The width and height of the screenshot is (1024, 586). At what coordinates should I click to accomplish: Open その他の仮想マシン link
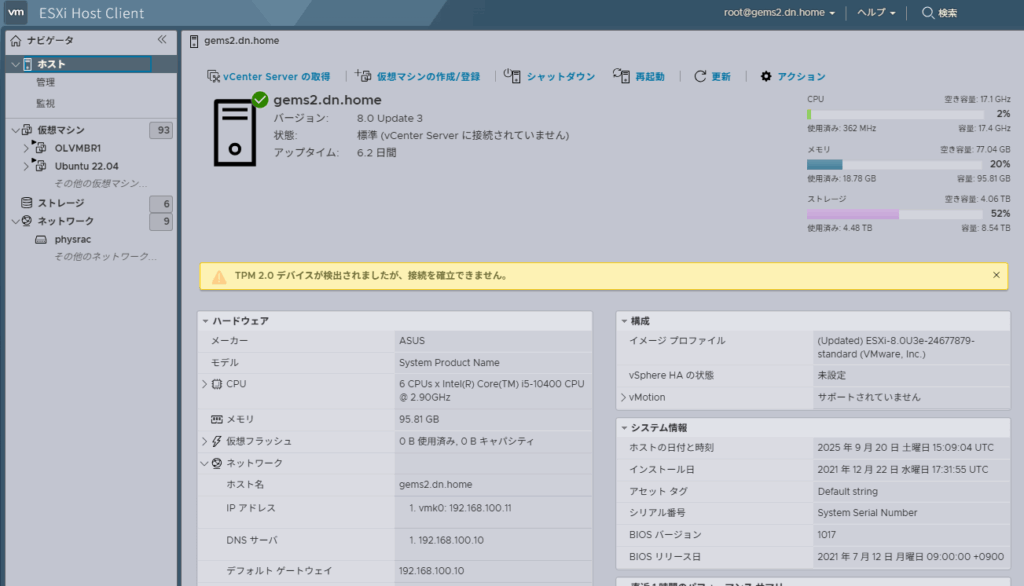pyautogui.click(x=101, y=184)
